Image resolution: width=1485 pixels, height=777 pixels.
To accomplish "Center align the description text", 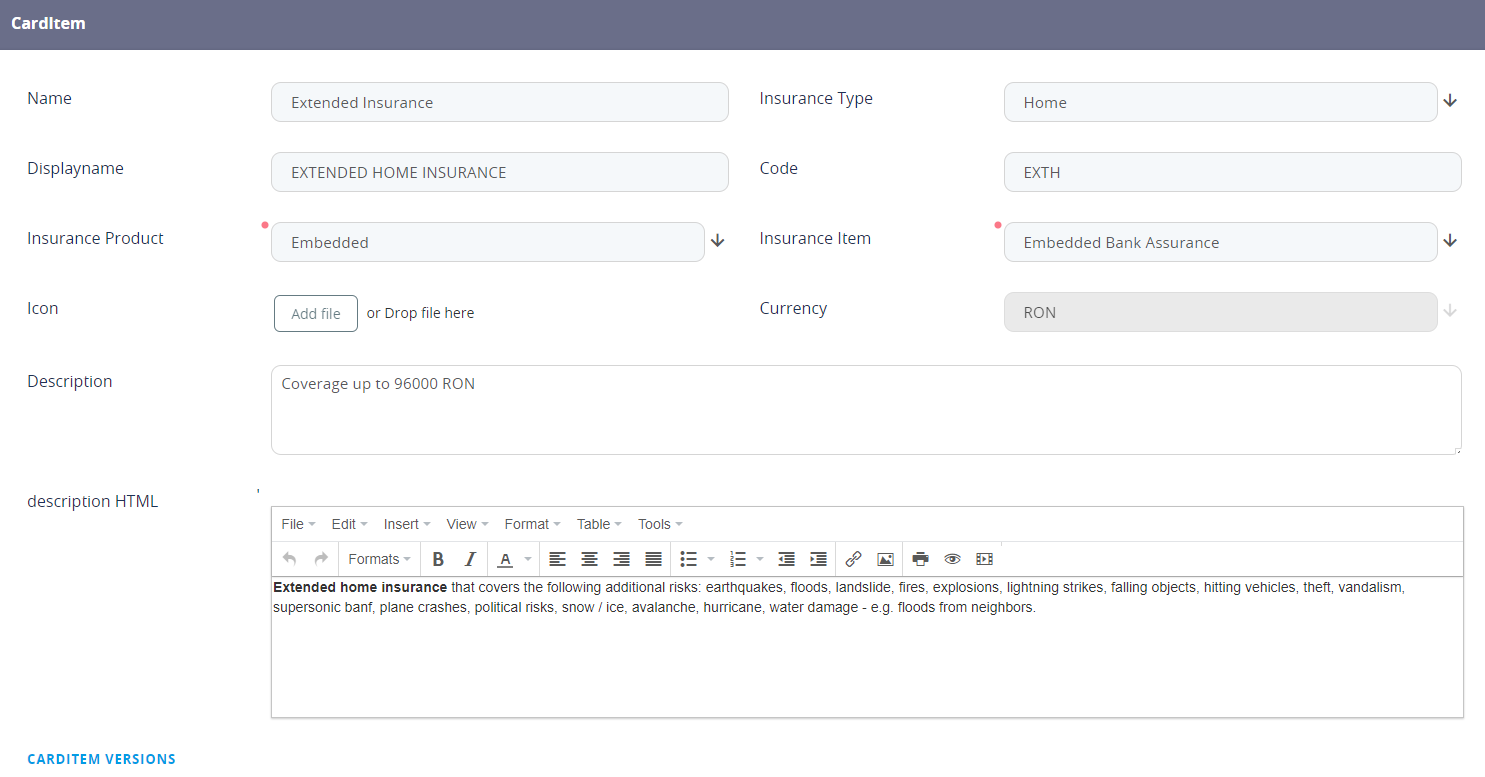I will 589,559.
